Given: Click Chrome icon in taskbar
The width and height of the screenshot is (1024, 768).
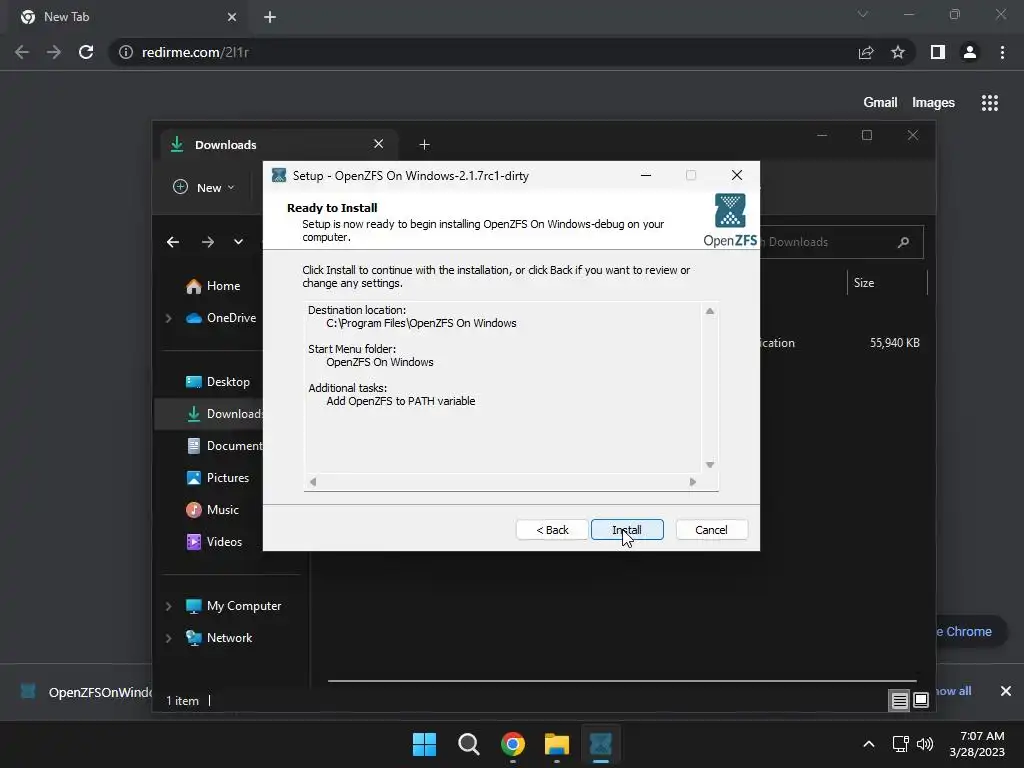Looking at the screenshot, I should pyautogui.click(x=513, y=744).
